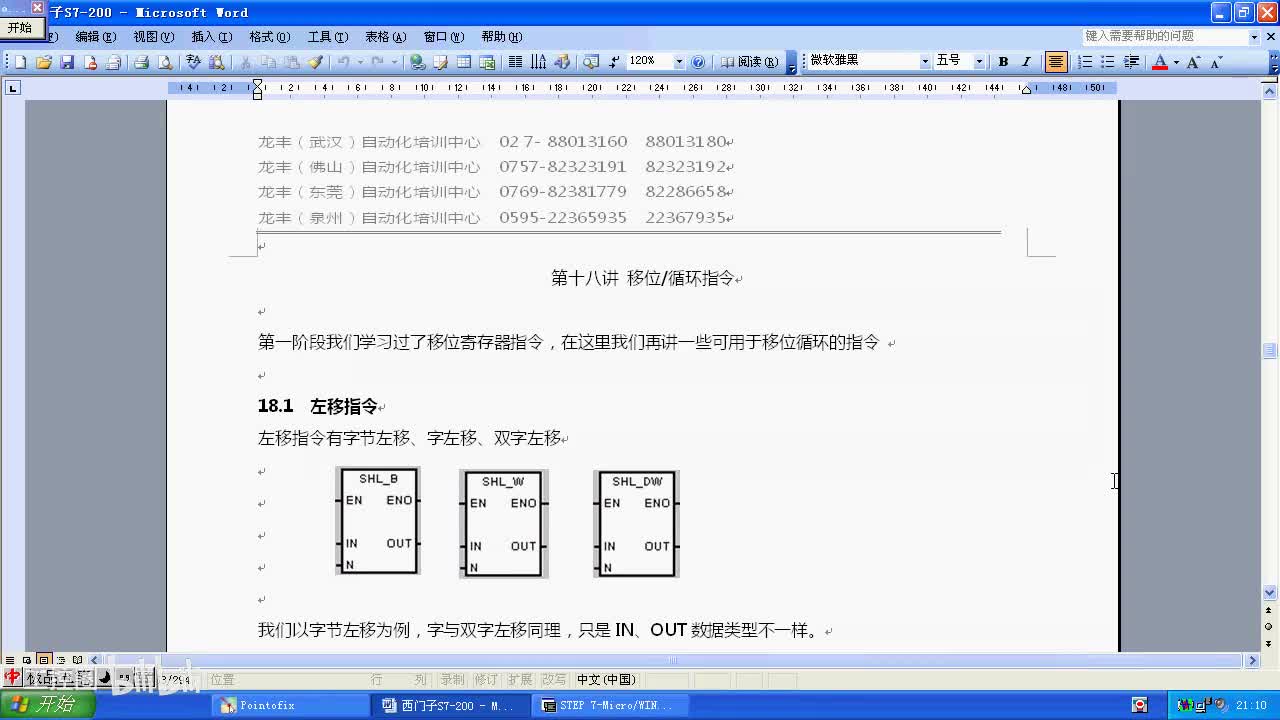Open the 工具 menu

click(327, 36)
